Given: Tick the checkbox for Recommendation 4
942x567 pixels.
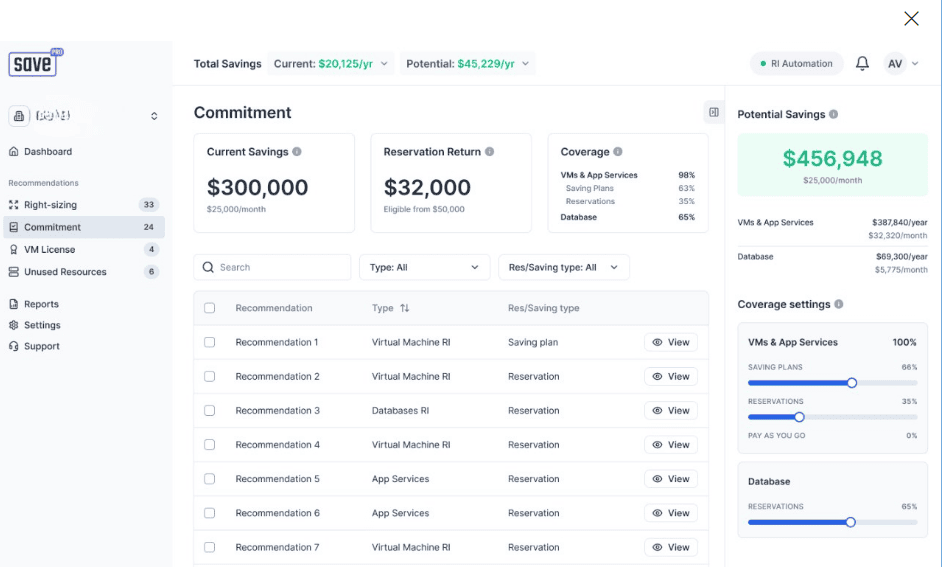Looking at the screenshot, I should click(210, 445).
